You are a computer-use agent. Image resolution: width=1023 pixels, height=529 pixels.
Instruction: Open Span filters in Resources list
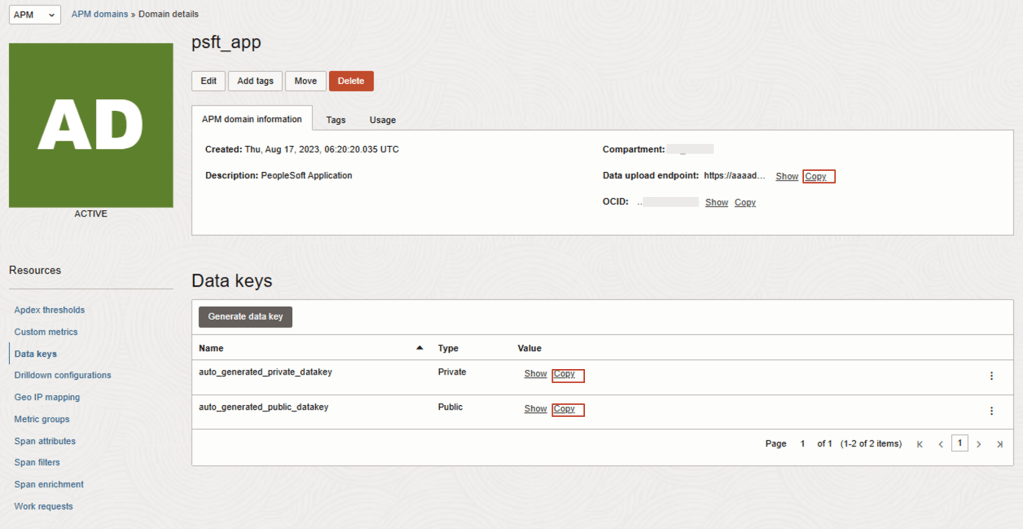(37, 463)
